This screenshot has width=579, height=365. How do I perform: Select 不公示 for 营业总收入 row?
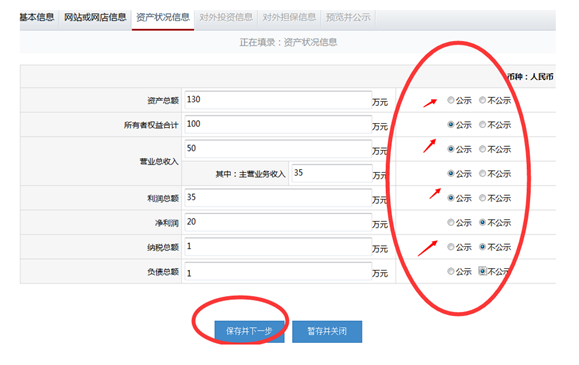(482, 149)
